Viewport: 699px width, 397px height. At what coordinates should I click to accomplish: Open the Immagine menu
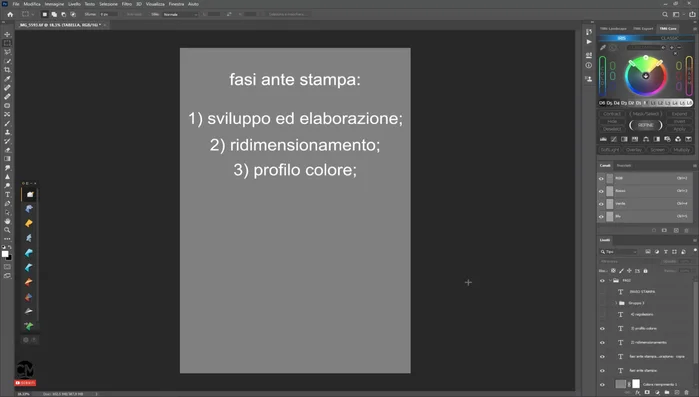[x=54, y=4]
